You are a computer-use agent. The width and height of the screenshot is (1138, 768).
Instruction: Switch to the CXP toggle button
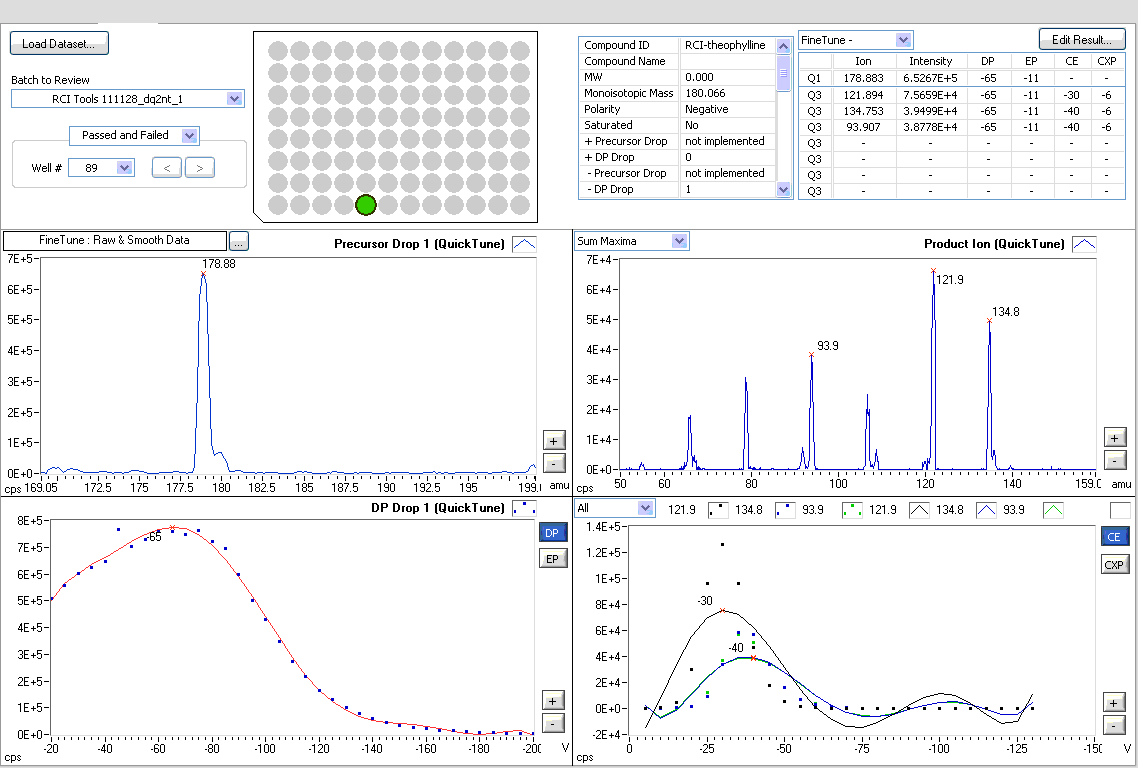(x=1114, y=564)
